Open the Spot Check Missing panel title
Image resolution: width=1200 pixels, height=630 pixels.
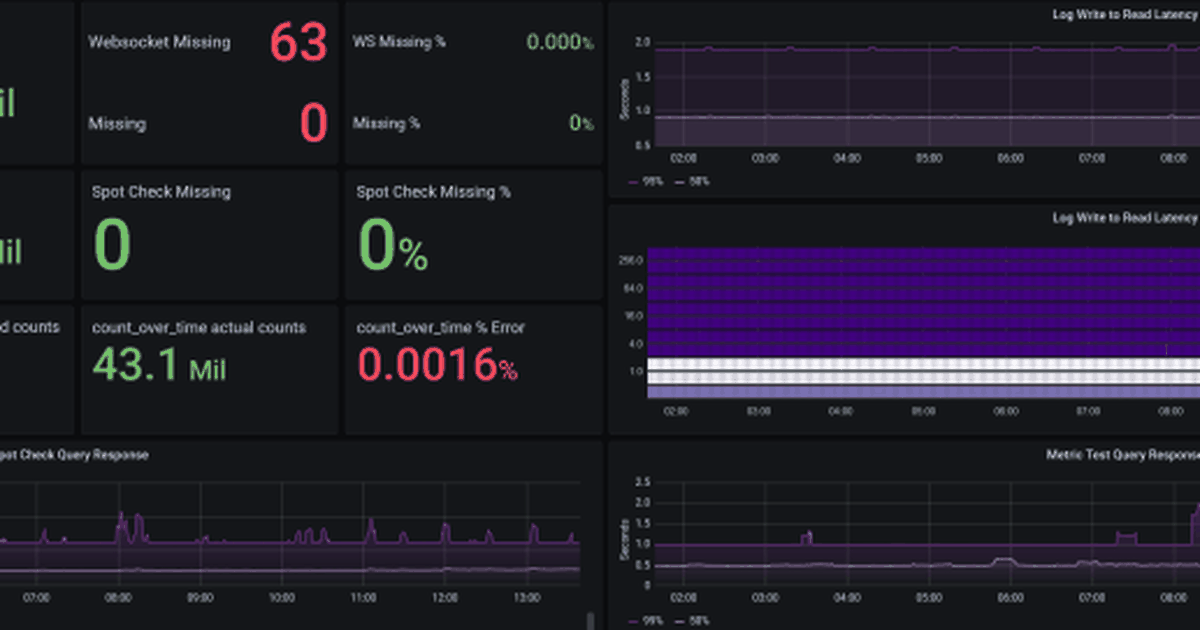[x=161, y=191]
